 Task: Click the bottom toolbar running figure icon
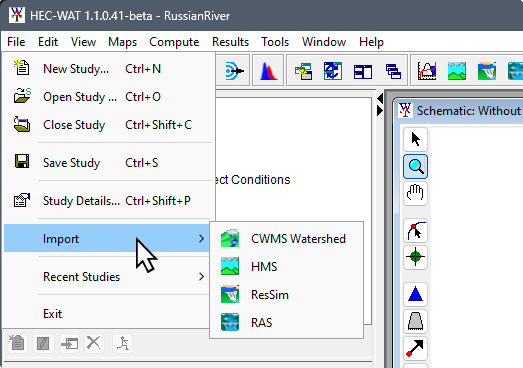tap(123, 343)
